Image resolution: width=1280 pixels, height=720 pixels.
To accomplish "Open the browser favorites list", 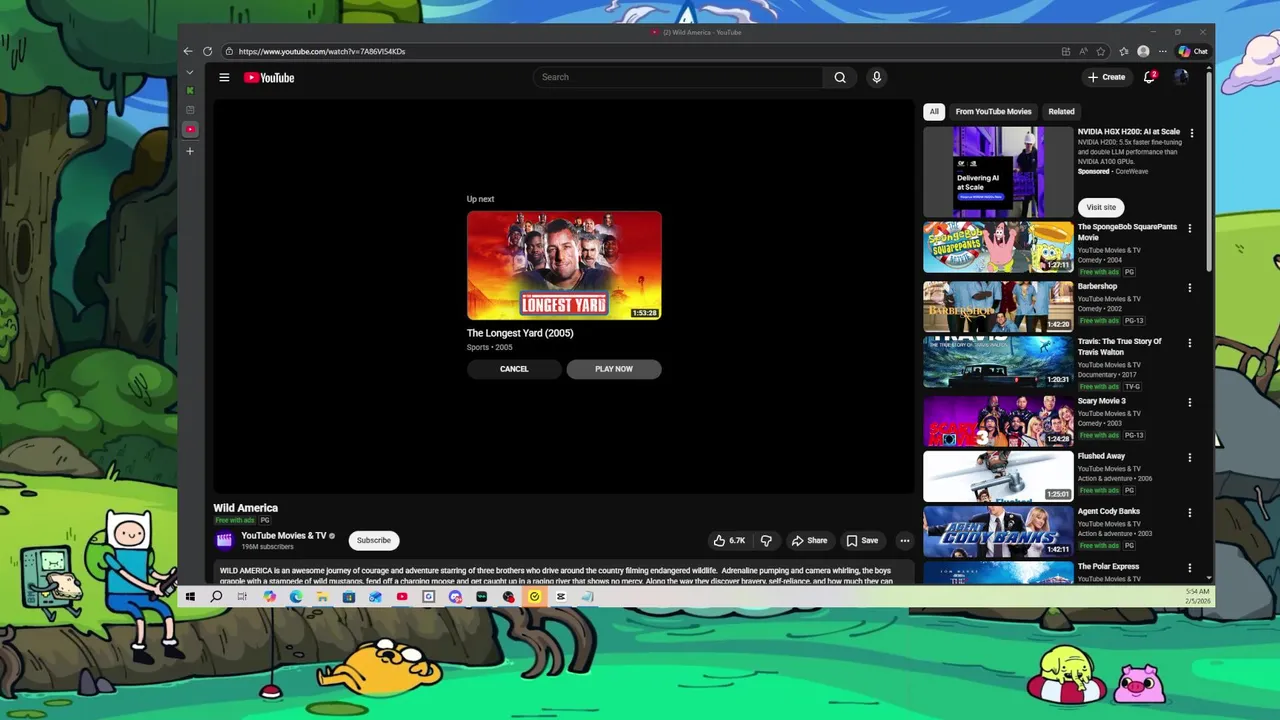I will pos(1124,51).
